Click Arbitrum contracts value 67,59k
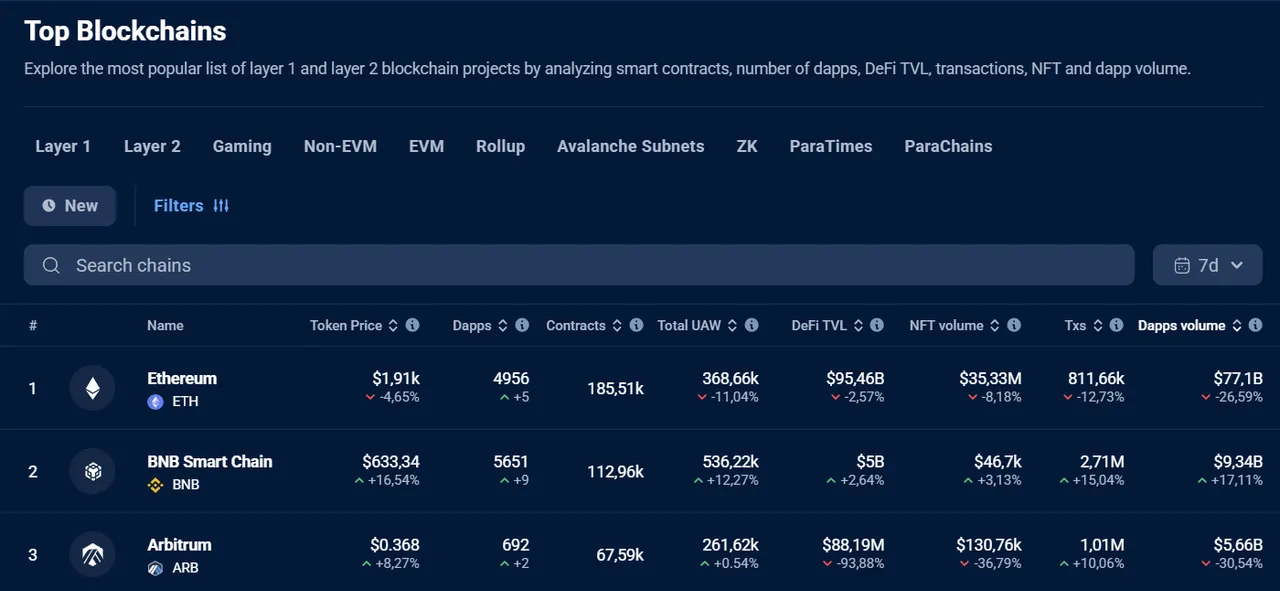This screenshot has width=1280, height=591. point(620,554)
